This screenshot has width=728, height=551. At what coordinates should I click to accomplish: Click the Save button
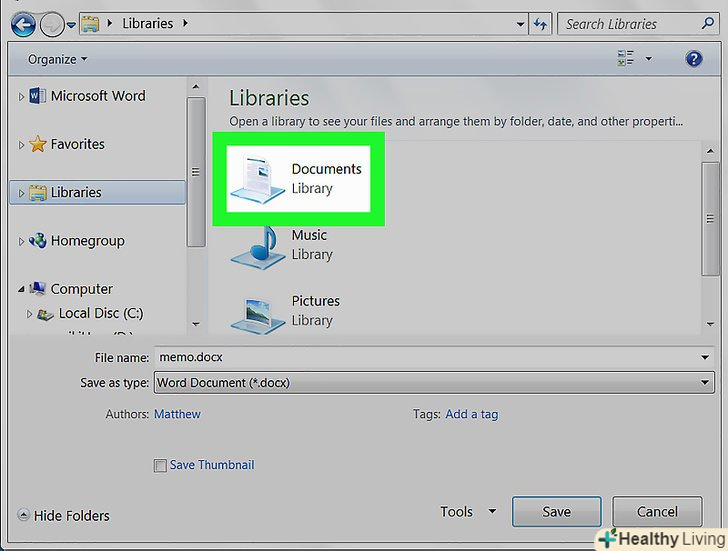[557, 512]
